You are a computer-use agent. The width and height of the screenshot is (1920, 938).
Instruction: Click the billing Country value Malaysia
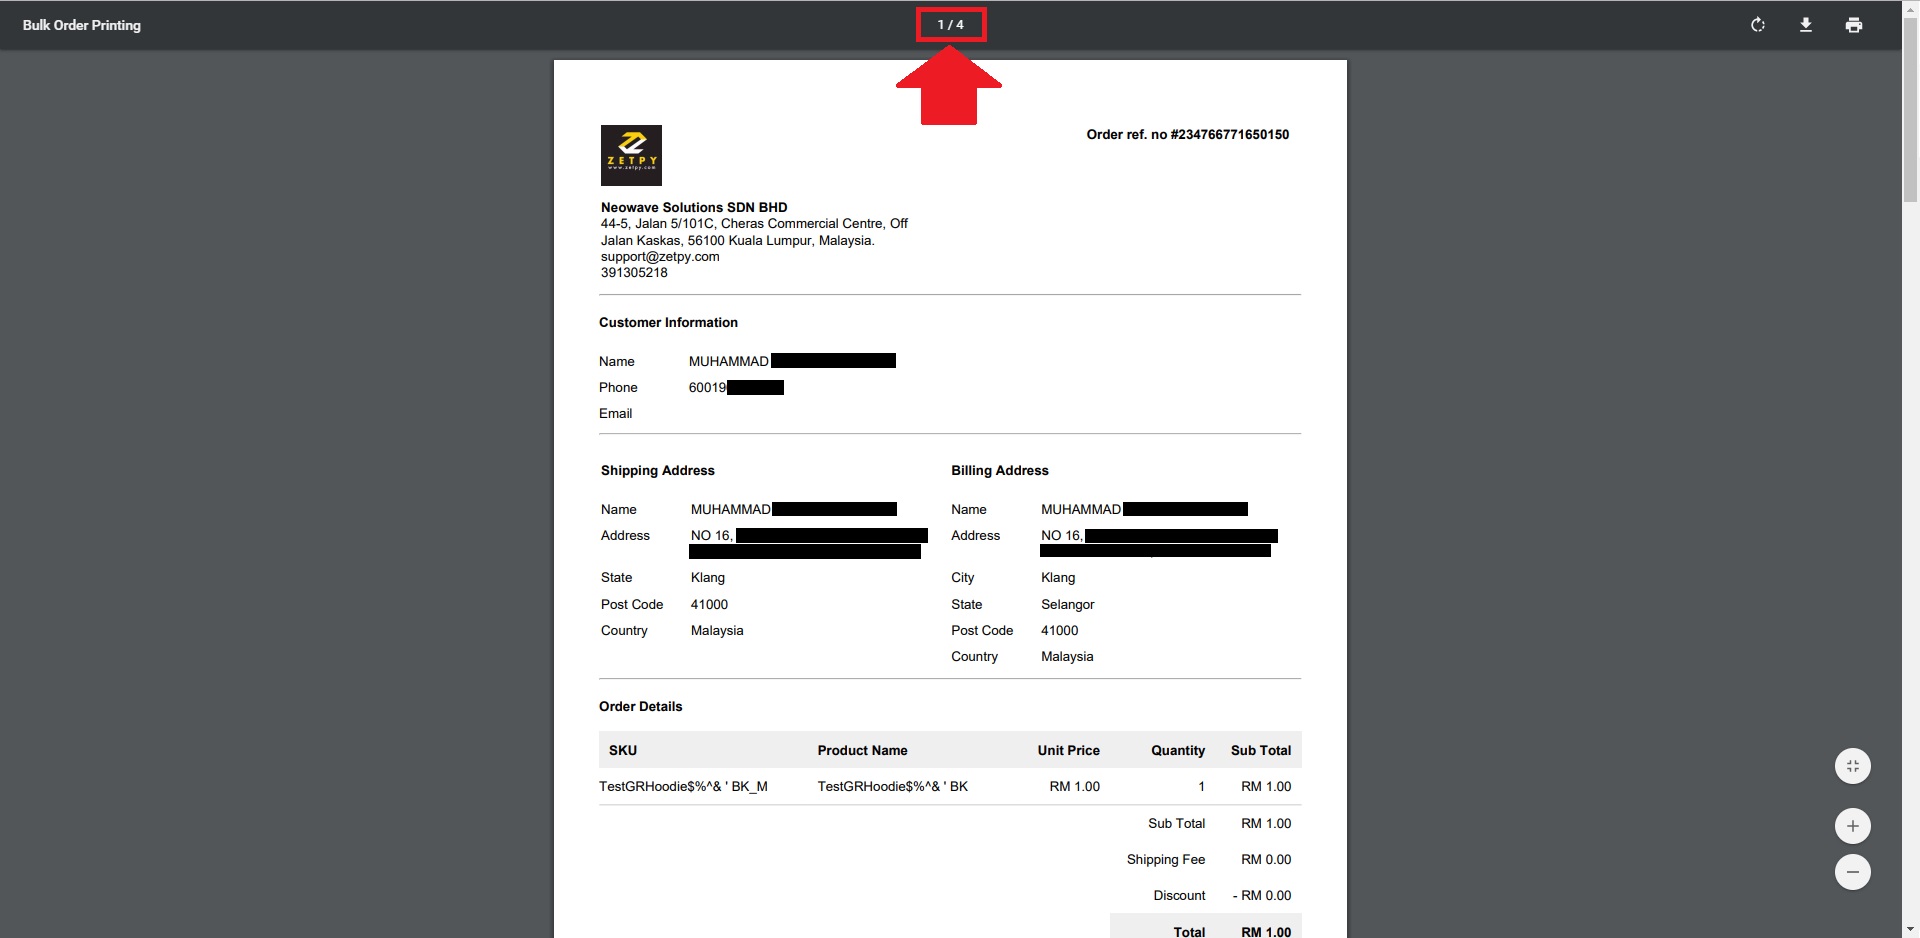[1067, 656]
